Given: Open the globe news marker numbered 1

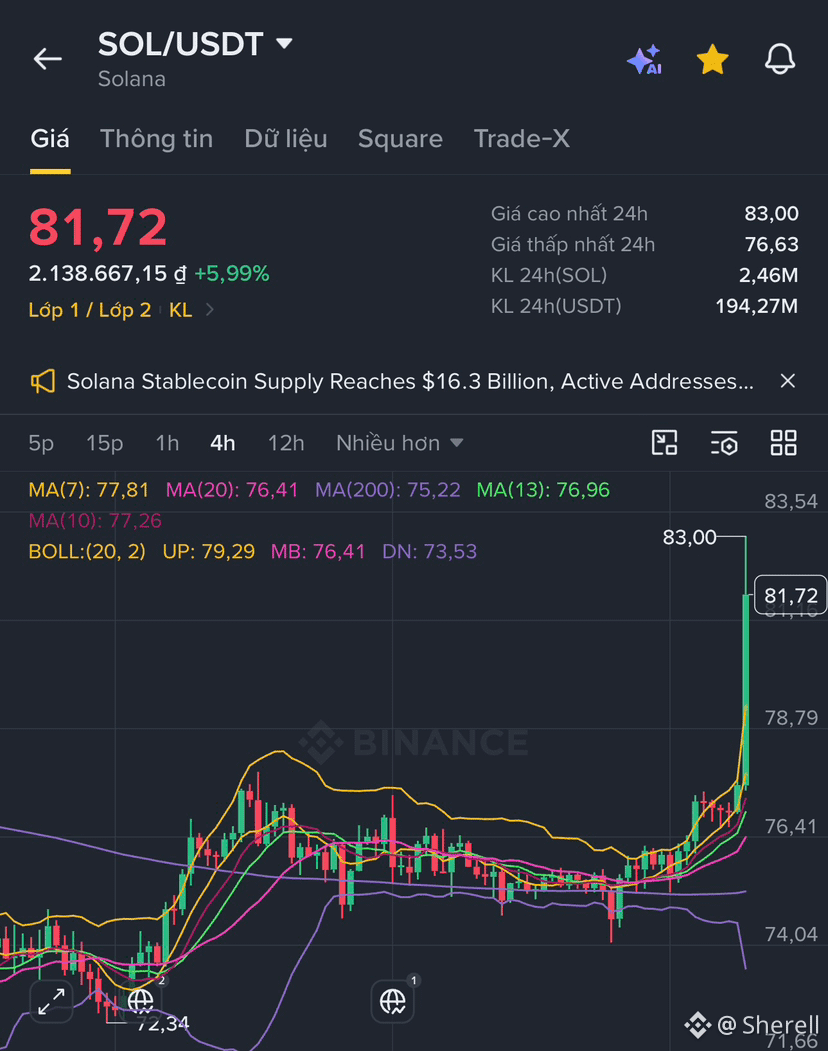Looking at the screenshot, I should (393, 1001).
